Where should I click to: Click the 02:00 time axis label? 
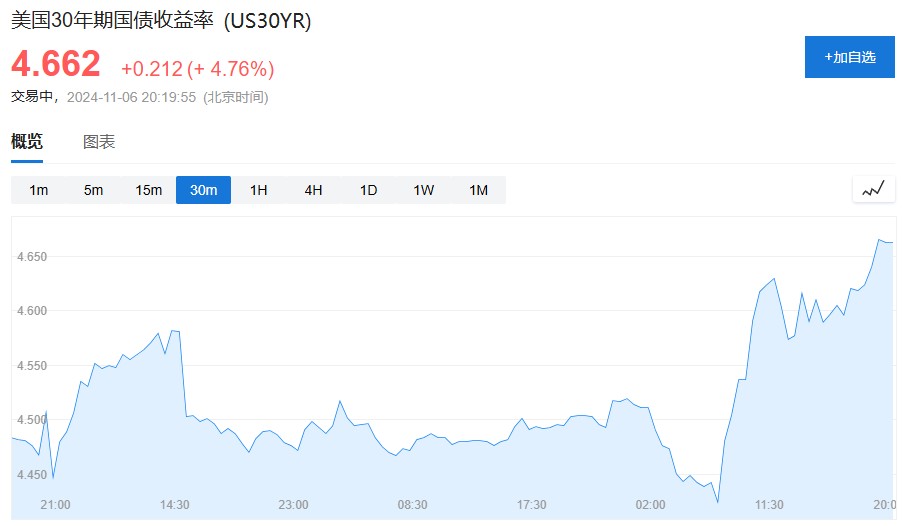pos(650,505)
